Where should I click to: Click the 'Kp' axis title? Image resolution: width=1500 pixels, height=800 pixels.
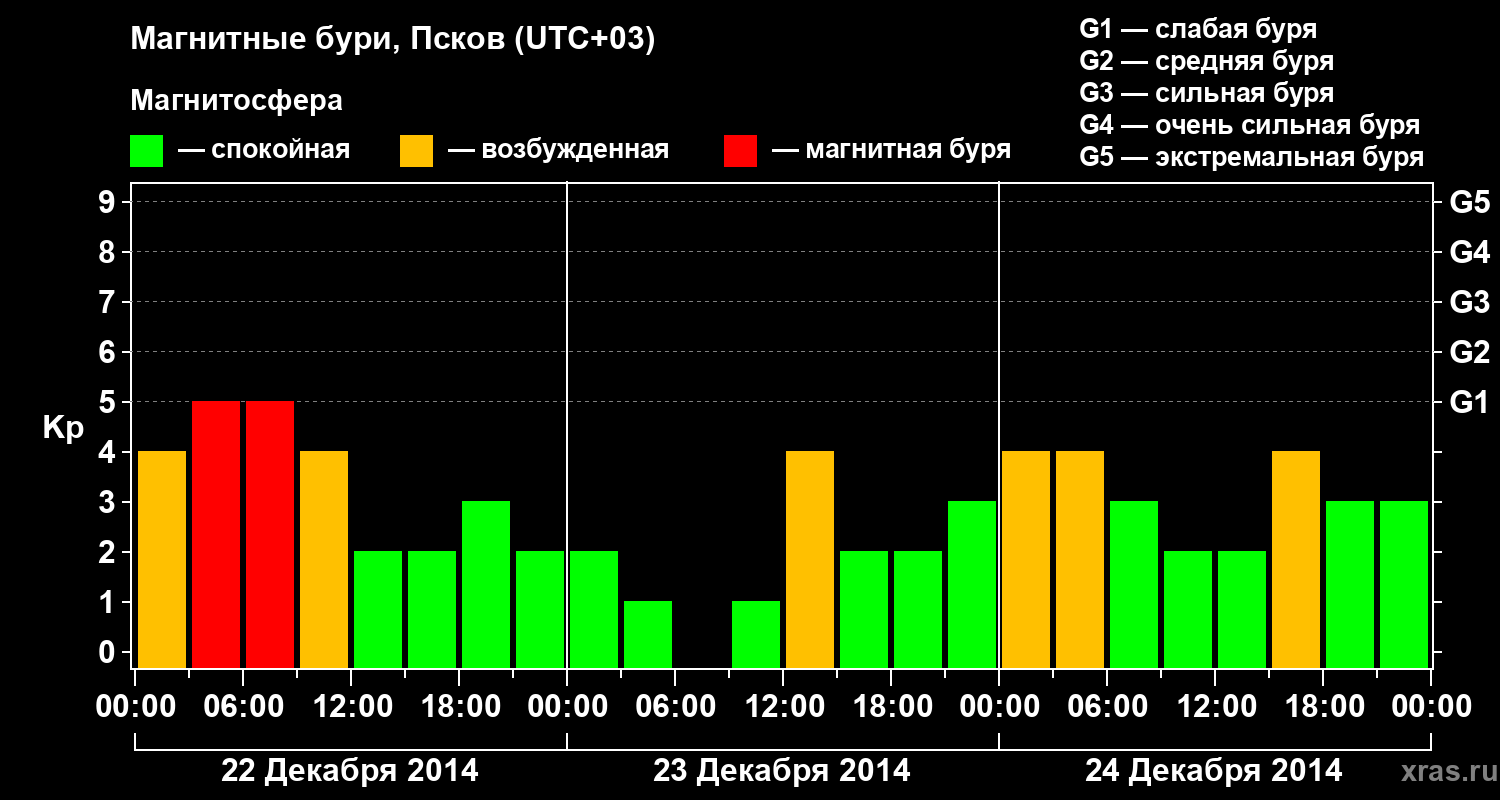coord(64,428)
